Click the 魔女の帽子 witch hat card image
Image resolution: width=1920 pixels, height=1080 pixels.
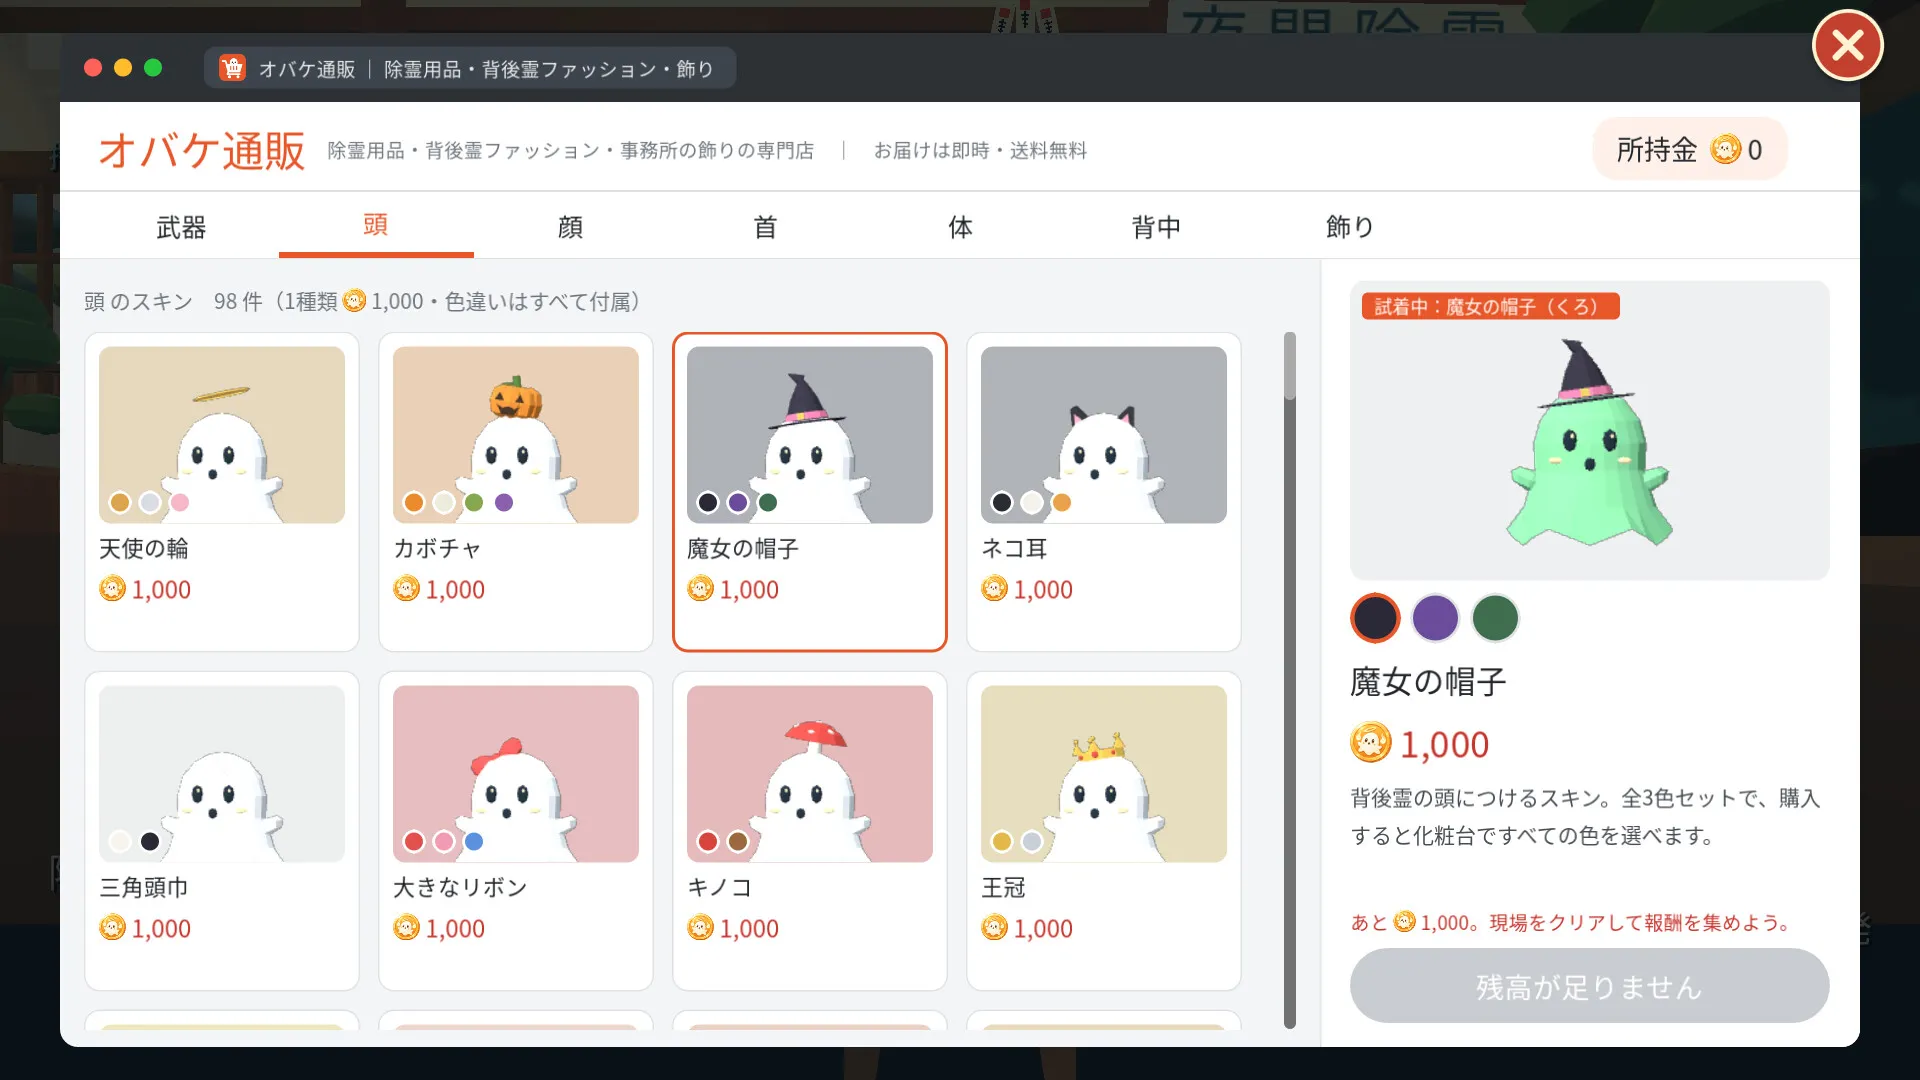point(810,435)
